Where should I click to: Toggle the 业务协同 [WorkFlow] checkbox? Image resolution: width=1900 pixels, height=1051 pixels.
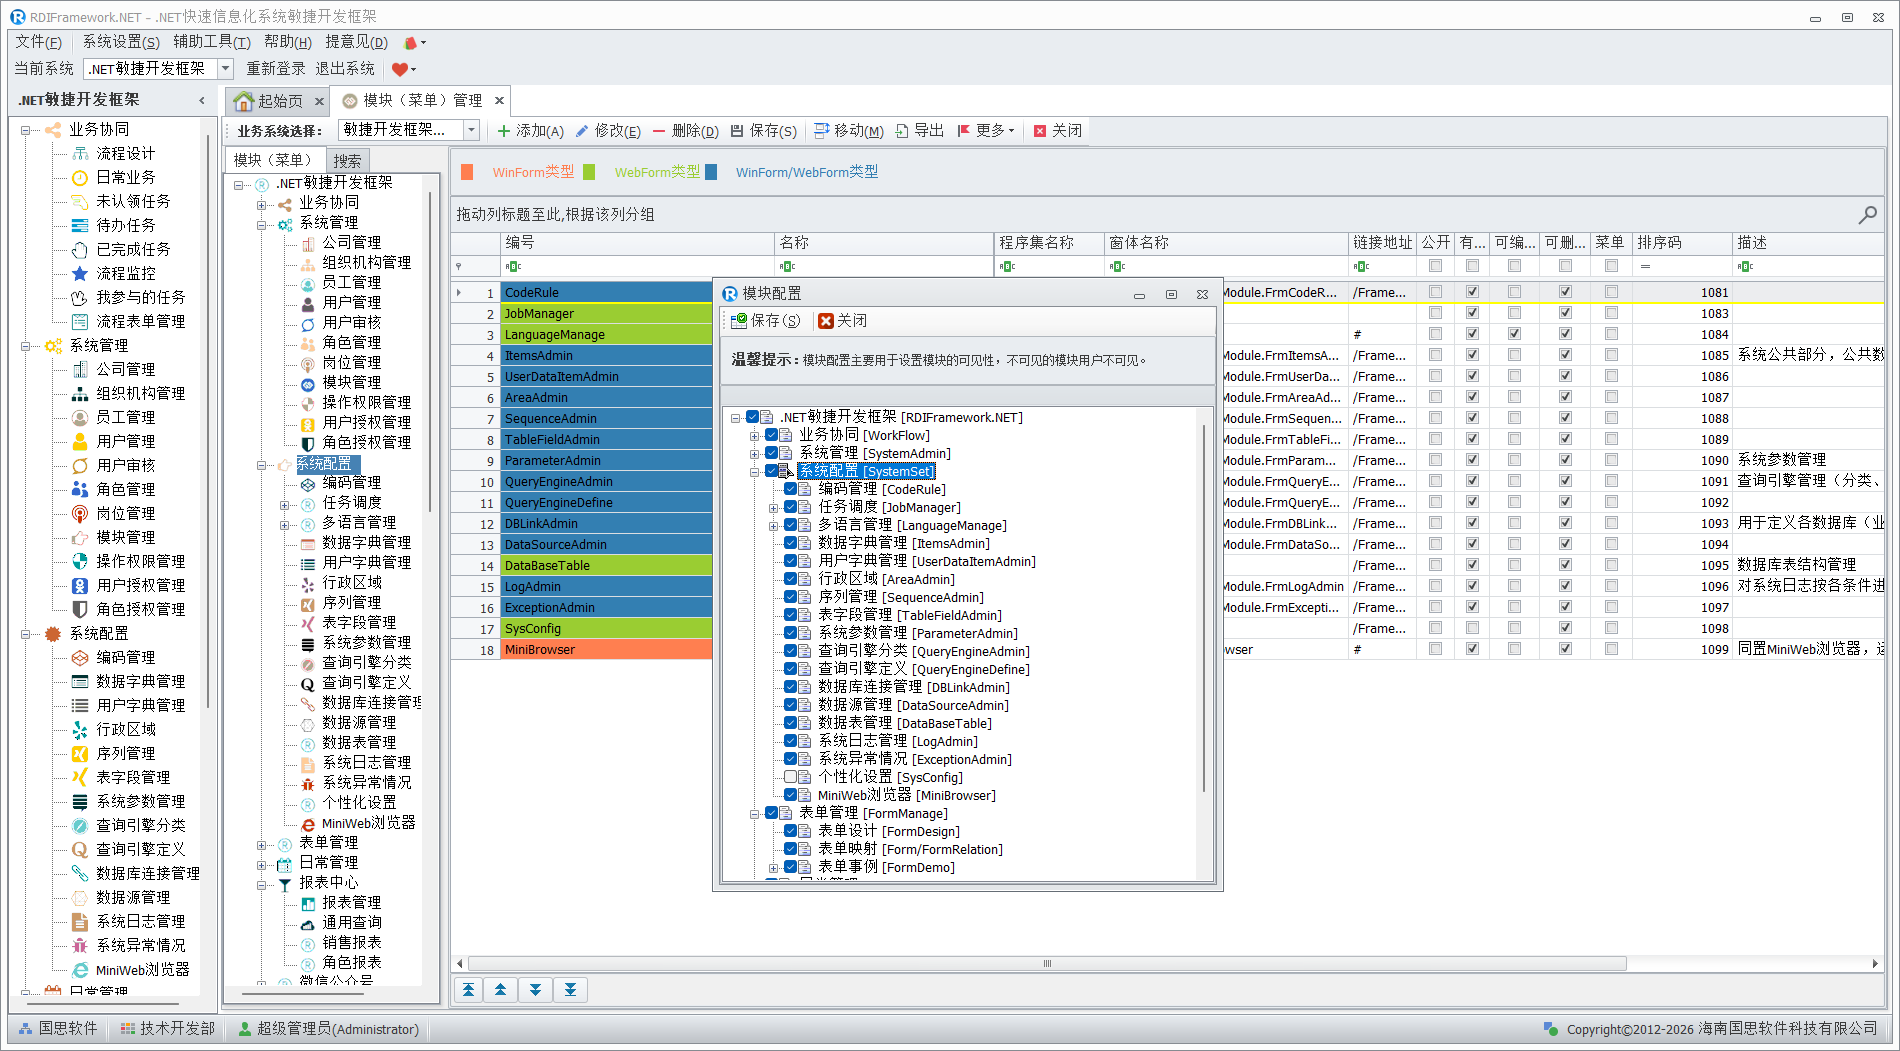[x=772, y=435]
